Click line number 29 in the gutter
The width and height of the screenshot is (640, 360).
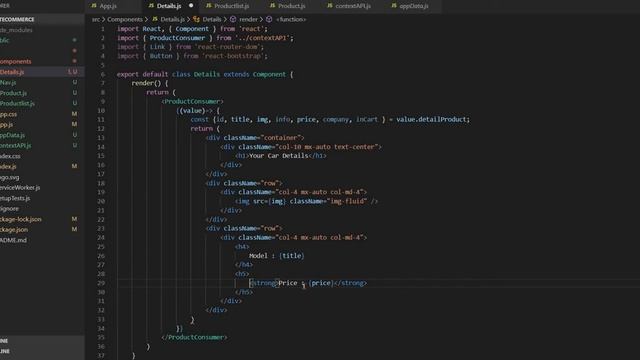pos(101,283)
